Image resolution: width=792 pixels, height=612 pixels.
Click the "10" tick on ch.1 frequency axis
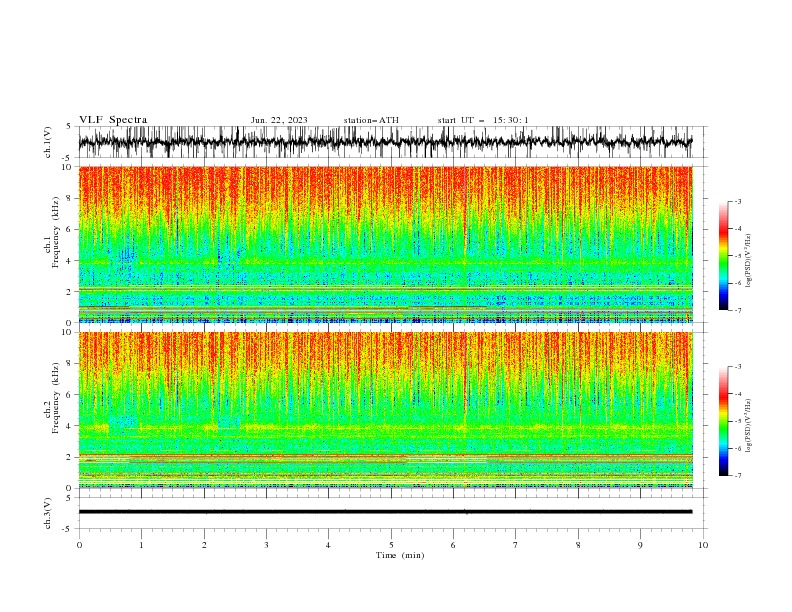68,167
